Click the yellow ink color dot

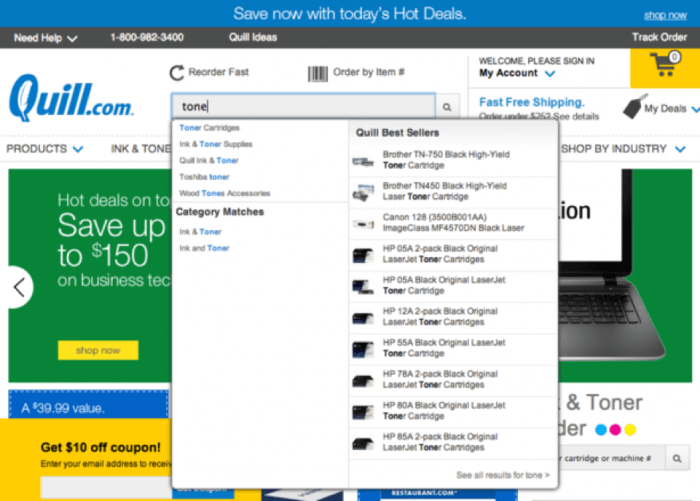[630, 430]
